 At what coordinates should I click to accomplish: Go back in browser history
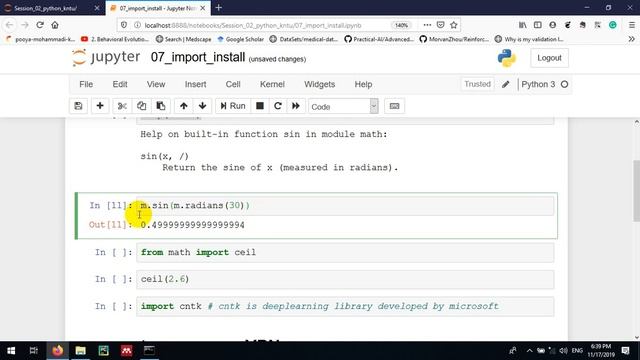(x=9, y=25)
